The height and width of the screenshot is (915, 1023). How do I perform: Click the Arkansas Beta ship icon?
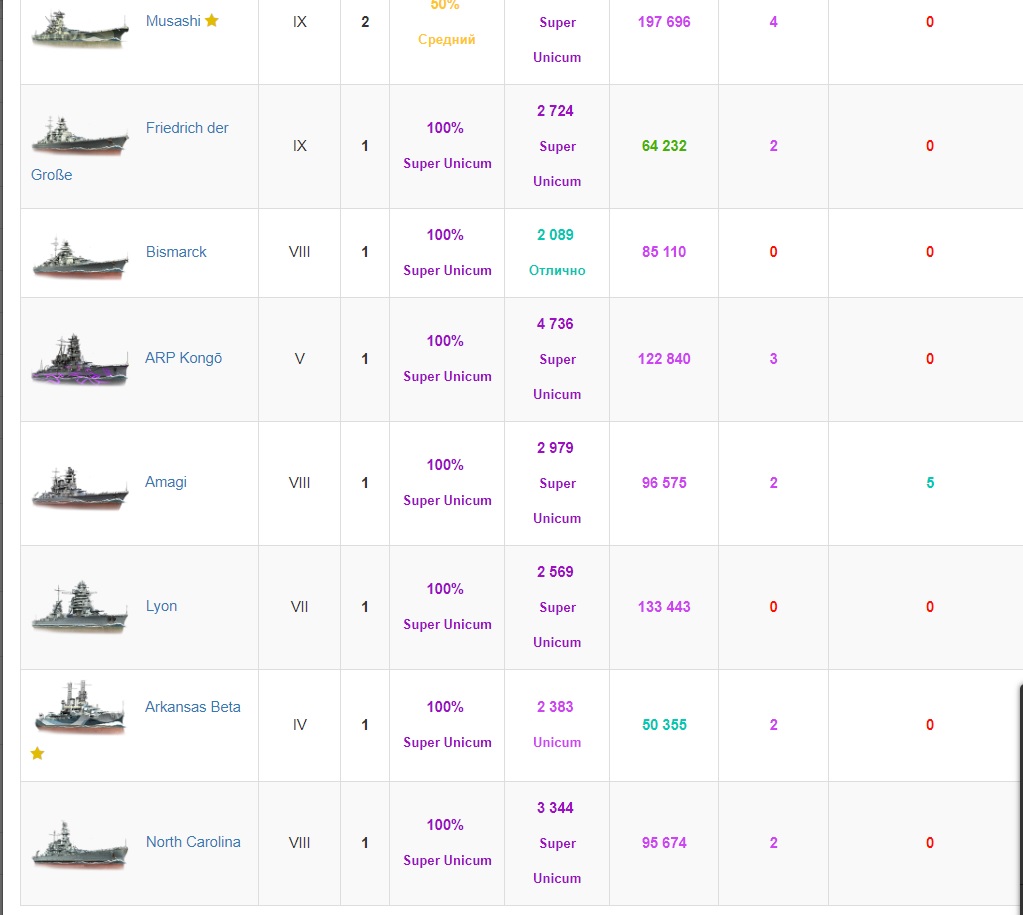click(80, 708)
